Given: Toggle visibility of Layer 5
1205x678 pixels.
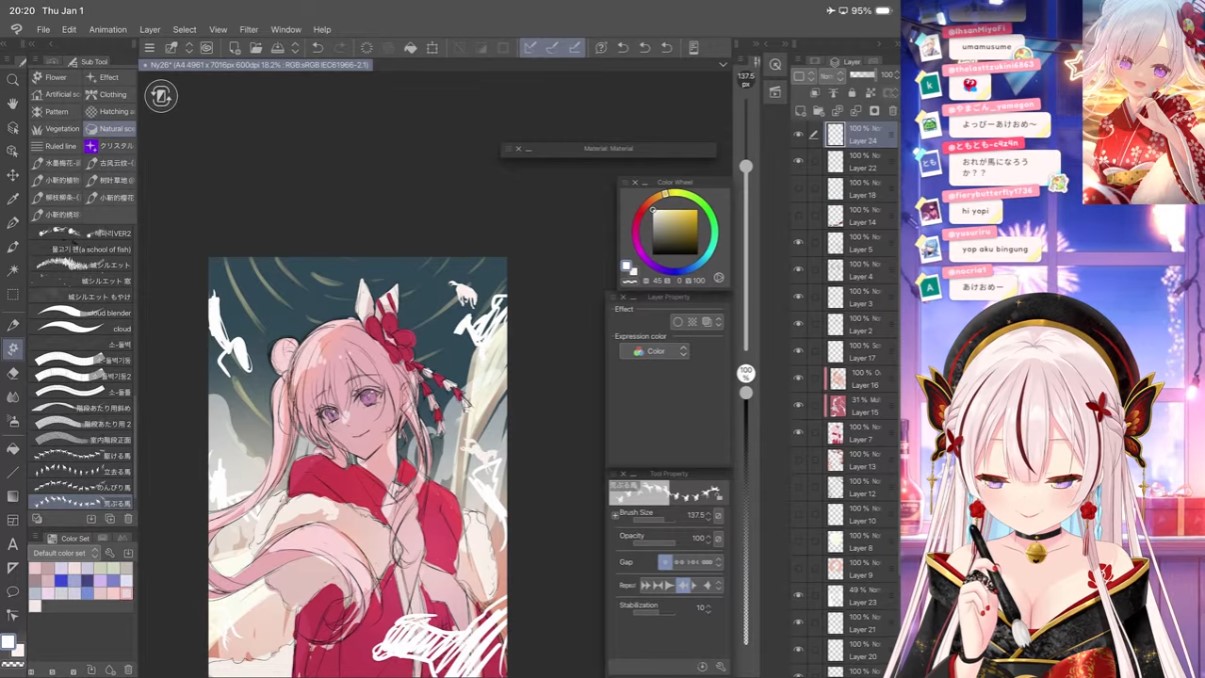Looking at the screenshot, I should click(798, 242).
